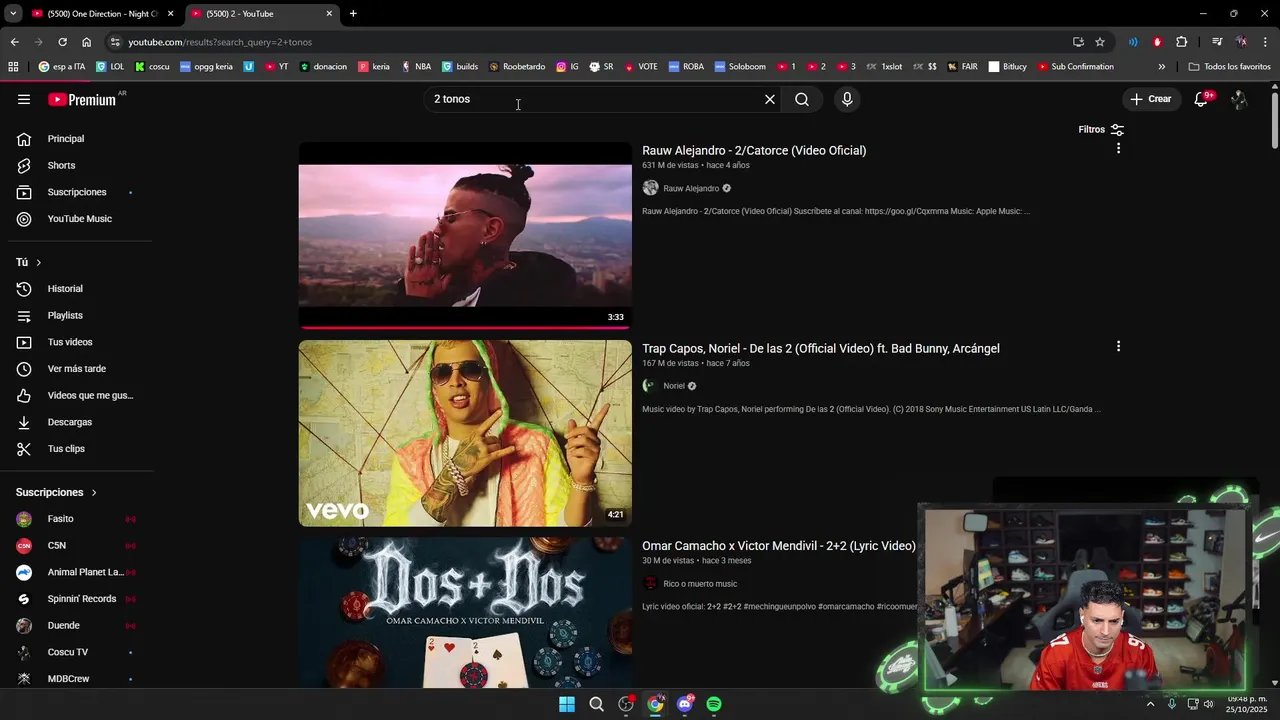Open Suscripciones in the sidebar

pyautogui.click(x=76, y=192)
